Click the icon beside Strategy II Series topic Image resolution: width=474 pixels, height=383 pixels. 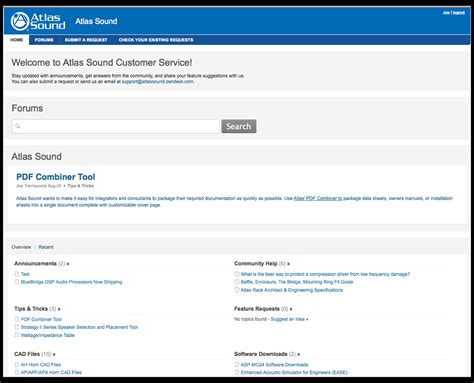point(17,327)
